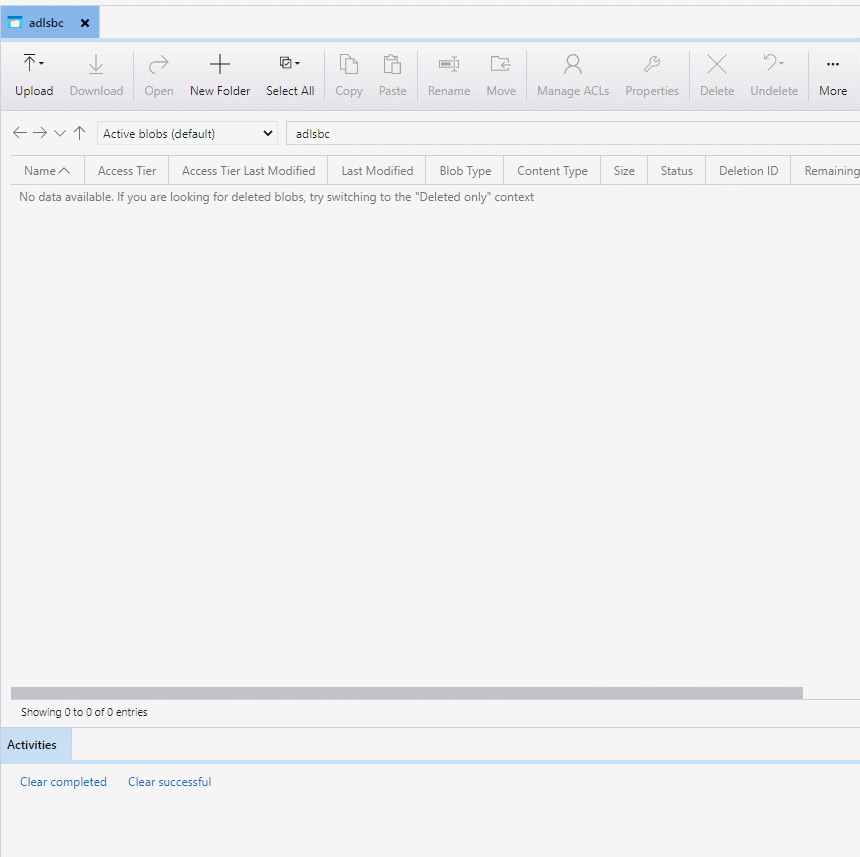Click the navigate-back arrow
860x857 pixels.
point(19,132)
